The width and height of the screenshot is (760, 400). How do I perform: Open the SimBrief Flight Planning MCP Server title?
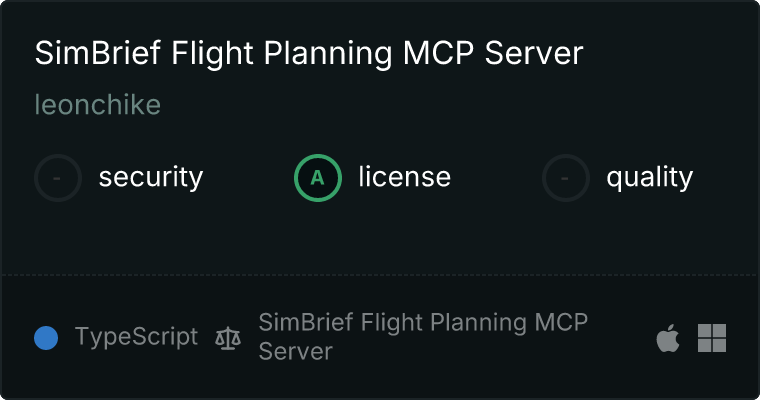point(308,54)
